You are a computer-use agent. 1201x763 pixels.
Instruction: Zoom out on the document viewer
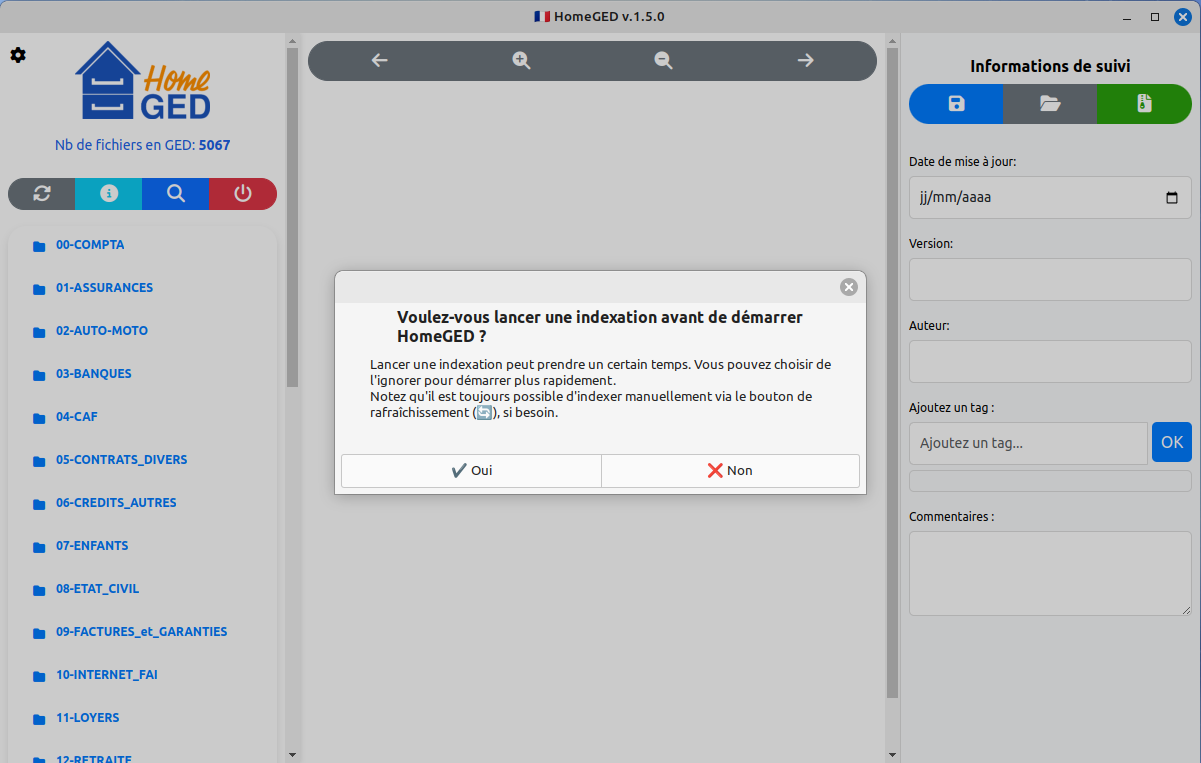[x=663, y=60]
